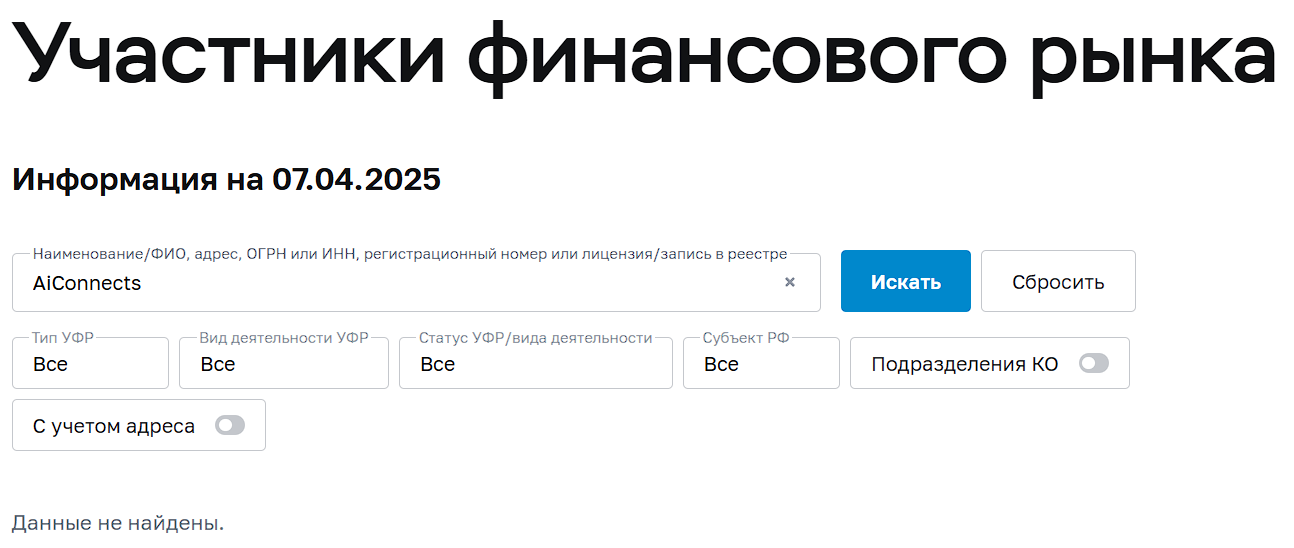Click the С учетом адреса label text

114,426
